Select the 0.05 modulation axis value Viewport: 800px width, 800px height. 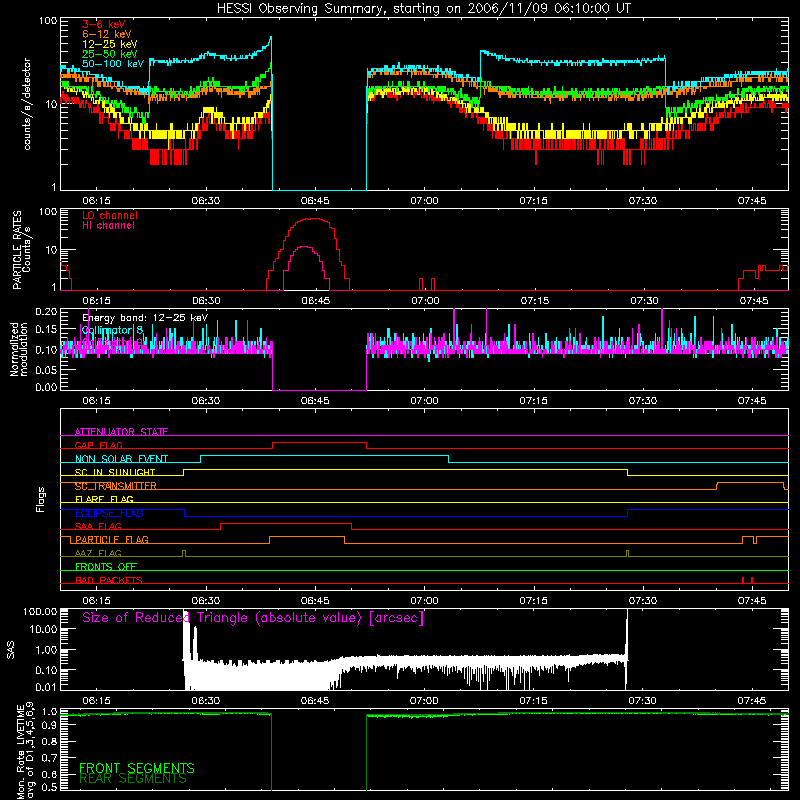[46, 369]
